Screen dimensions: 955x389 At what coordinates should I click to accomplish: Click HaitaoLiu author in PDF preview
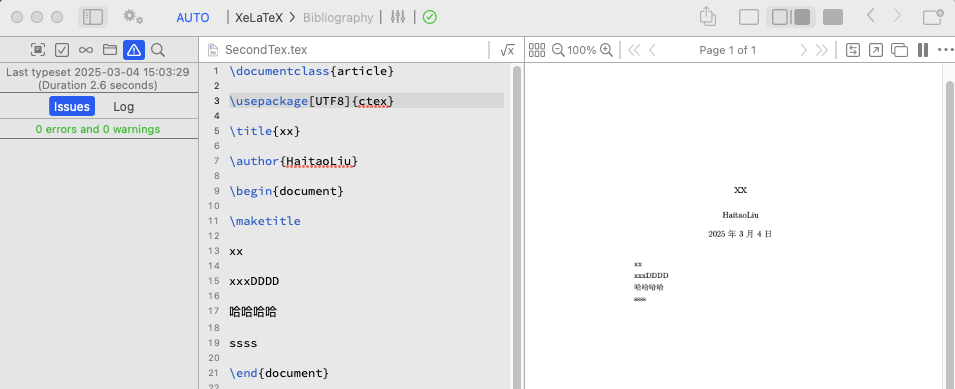740,215
